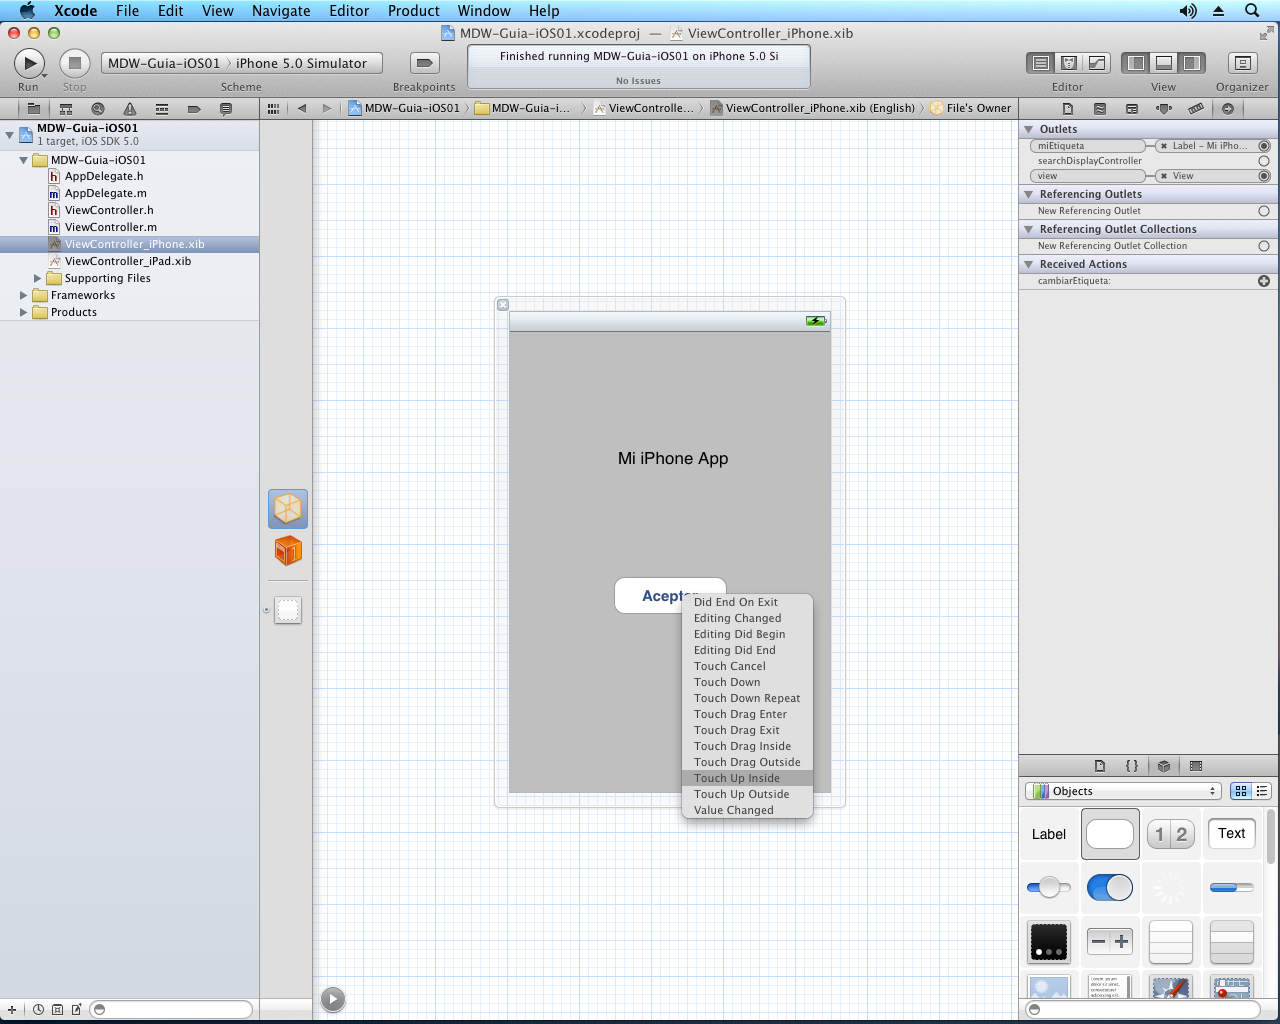Show the File Template library
The image size is (1280, 1024).
click(x=1100, y=766)
